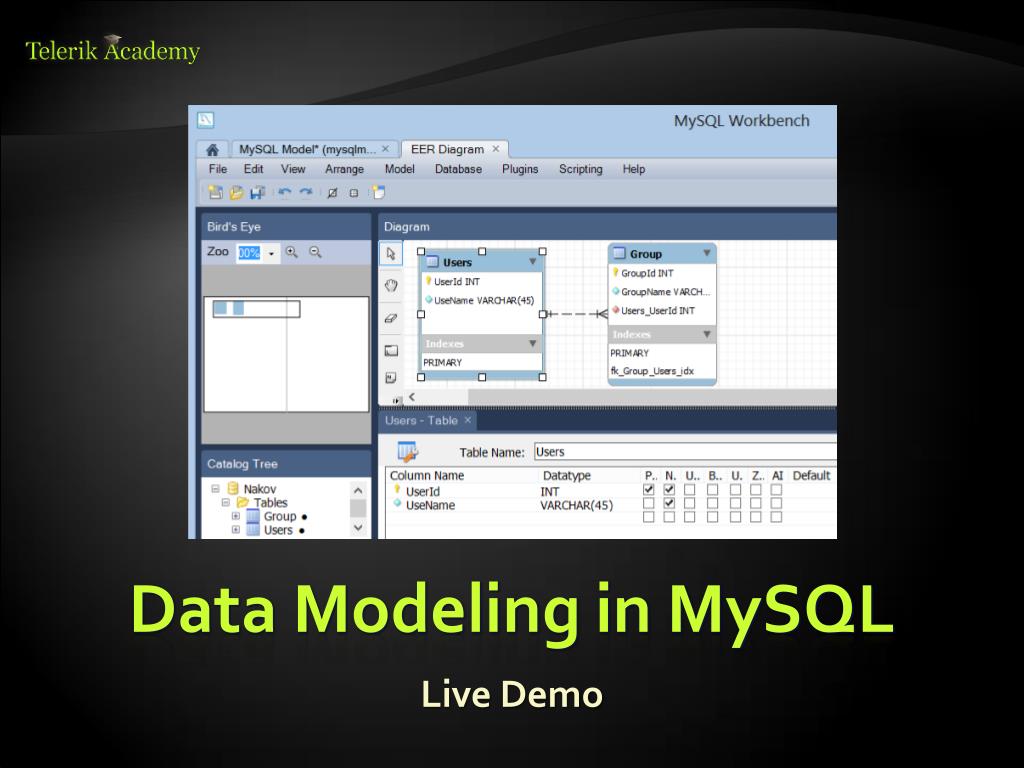The image size is (1024, 768).
Task: Click the Bird's Eye overview thumbnail
Action: tap(287, 354)
